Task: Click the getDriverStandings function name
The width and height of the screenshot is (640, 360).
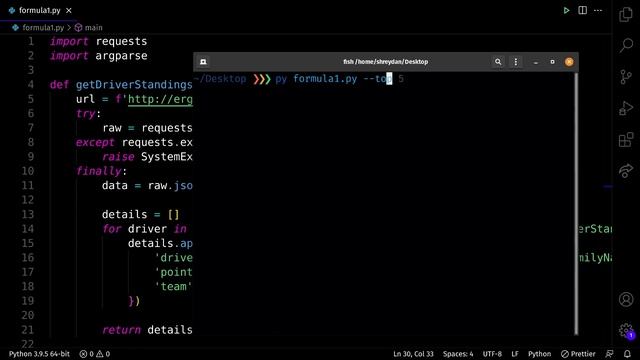Action: 134,84
